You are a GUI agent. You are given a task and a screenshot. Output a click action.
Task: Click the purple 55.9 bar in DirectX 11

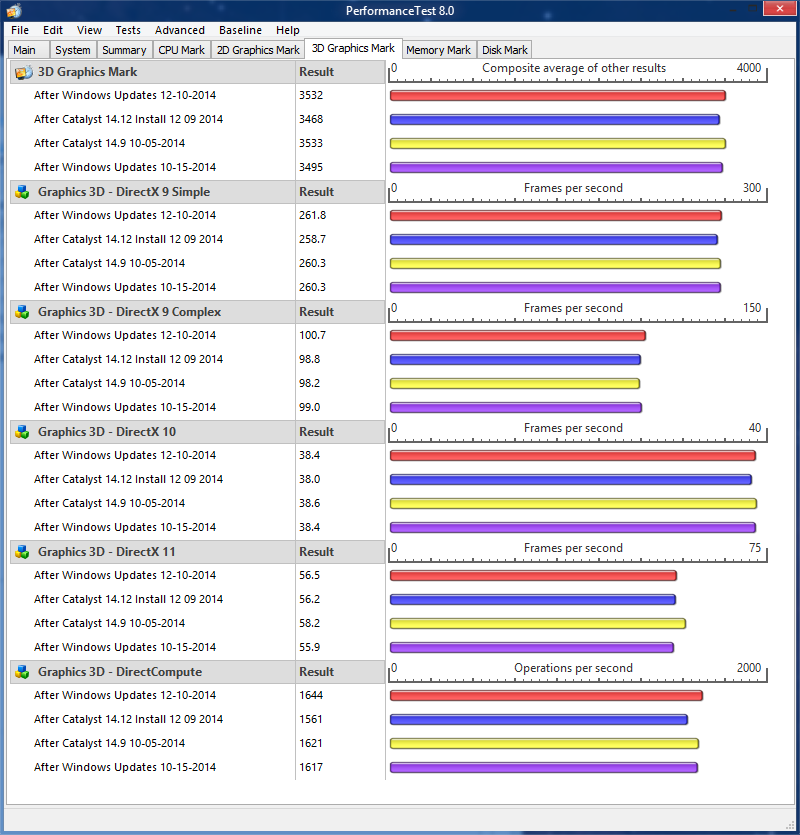(532, 647)
